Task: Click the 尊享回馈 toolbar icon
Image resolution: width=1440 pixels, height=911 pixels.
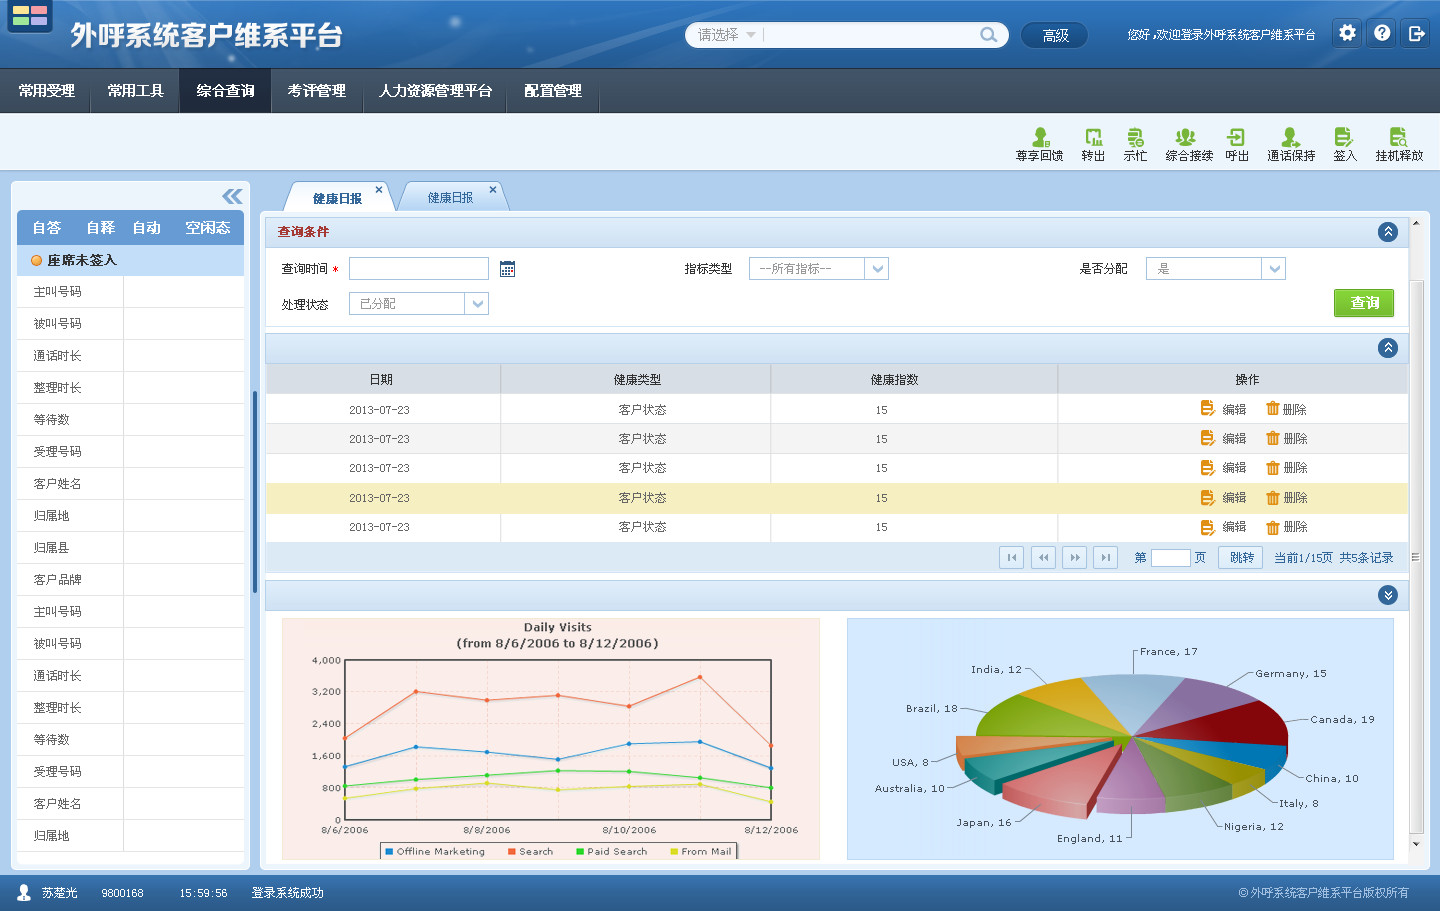Action: (1040, 144)
